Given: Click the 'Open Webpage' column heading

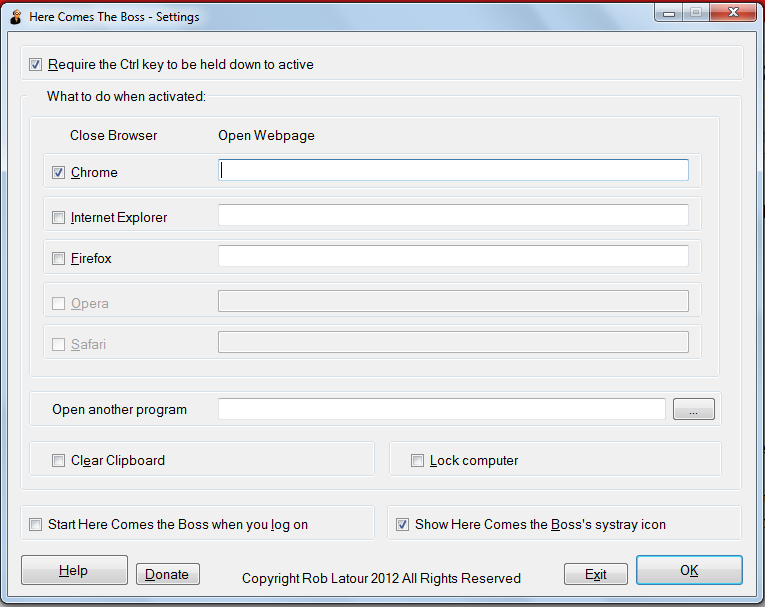Looking at the screenshot, I should (266, 136).
